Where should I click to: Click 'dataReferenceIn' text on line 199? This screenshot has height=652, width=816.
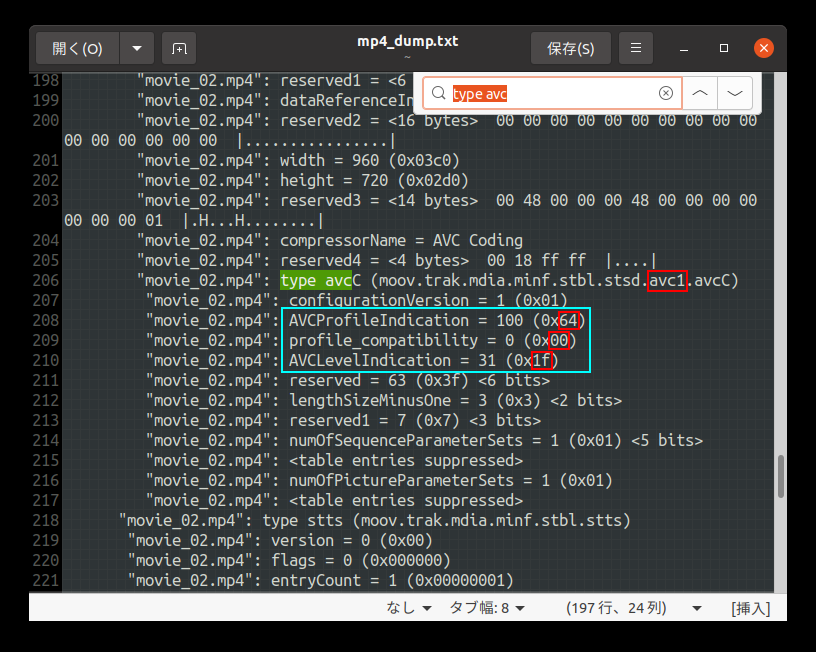point(346,100)
